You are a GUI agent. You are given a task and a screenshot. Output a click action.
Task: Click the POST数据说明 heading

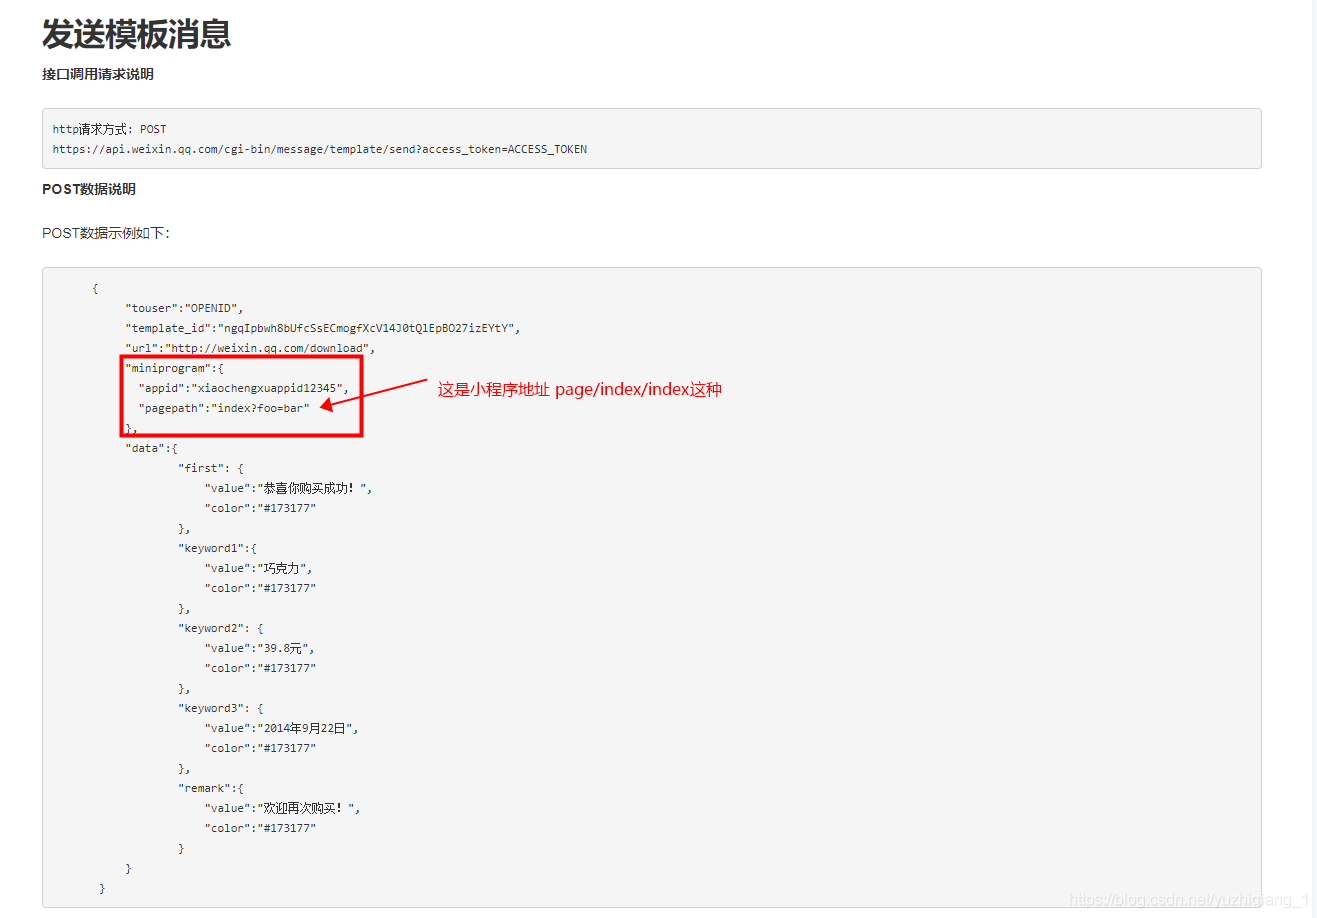tap(89, 189)
